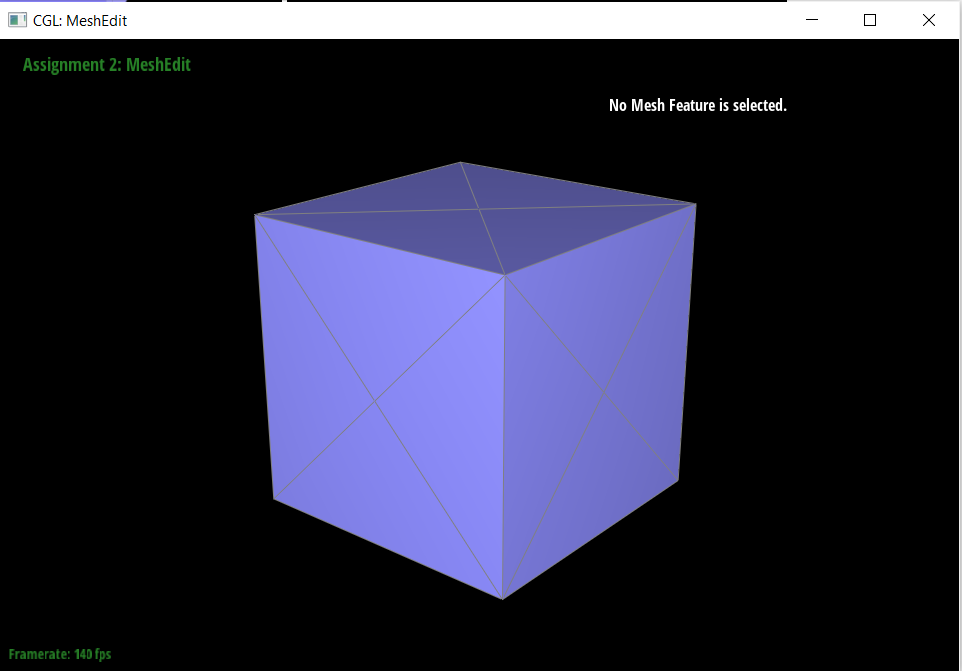The width and height of the screenshot is (962, 671).
Task: Select the cube's front vertical edge
Action: click(503, 440)
